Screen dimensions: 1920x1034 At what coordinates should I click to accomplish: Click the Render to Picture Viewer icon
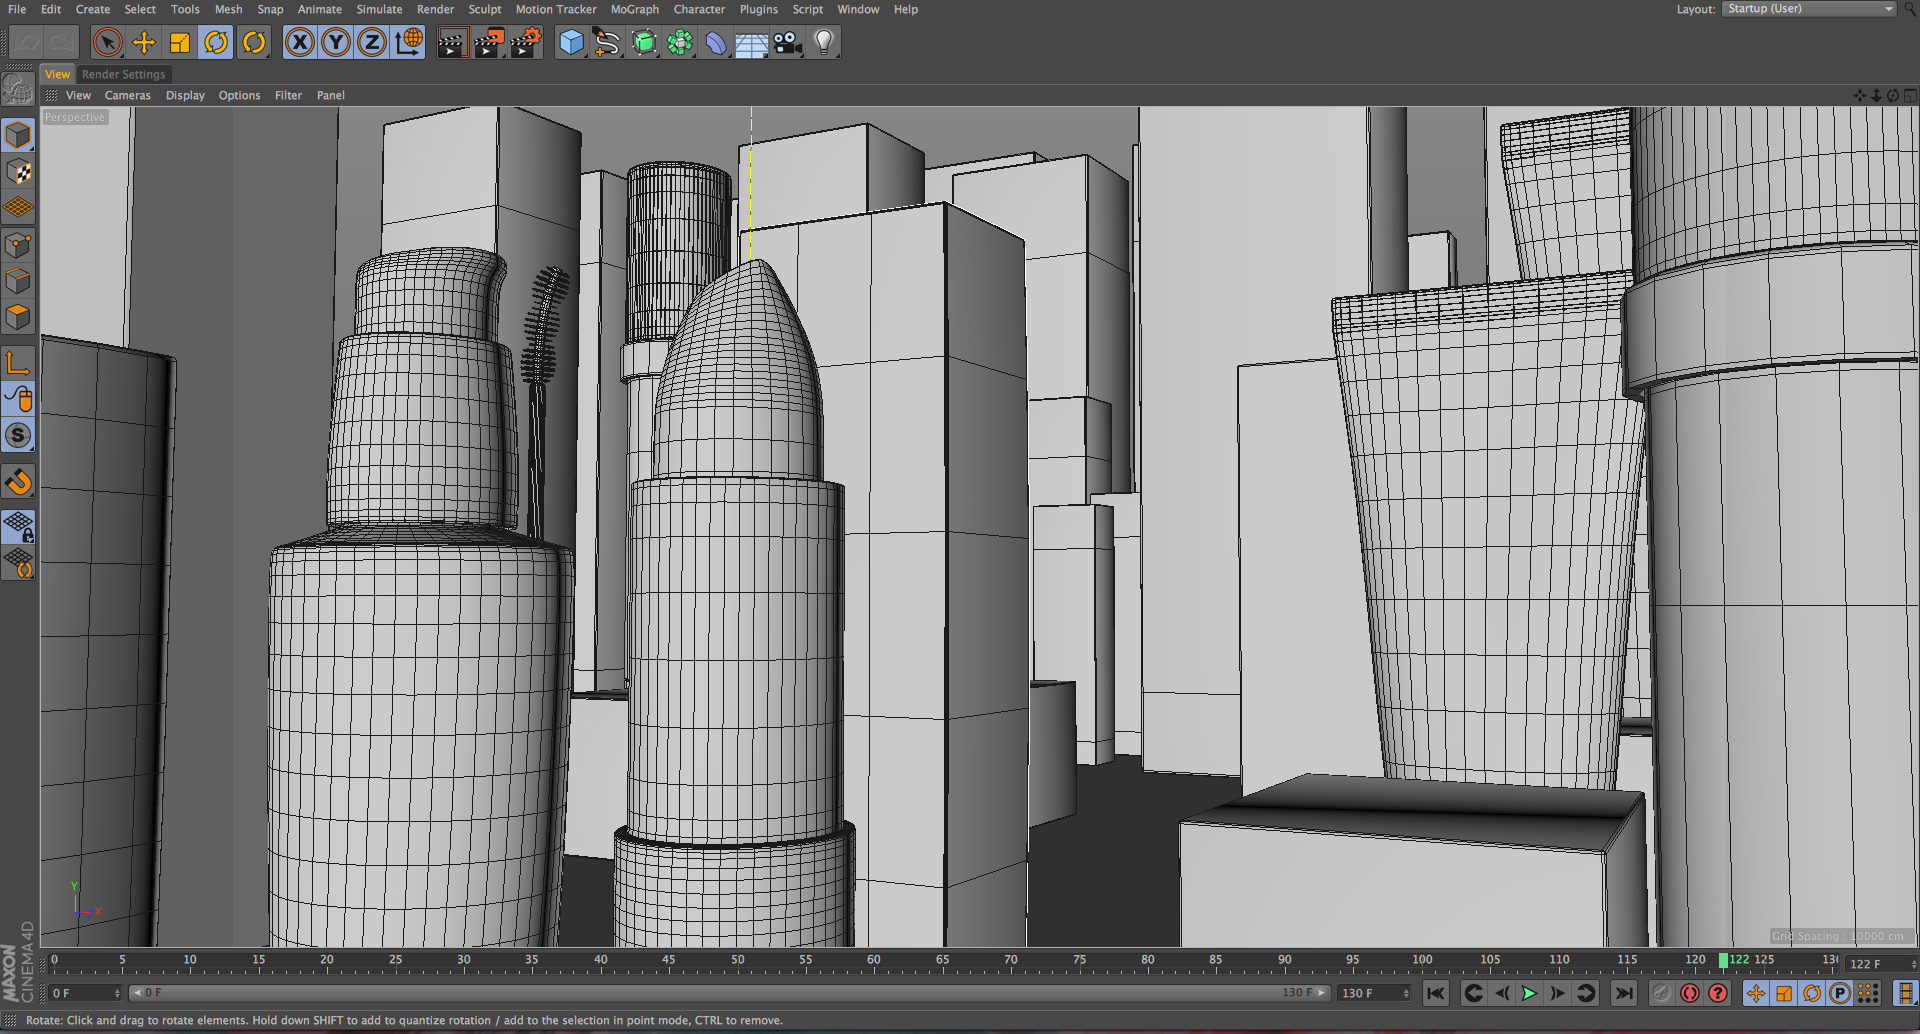pyautogui.click(x=488, y=42)
